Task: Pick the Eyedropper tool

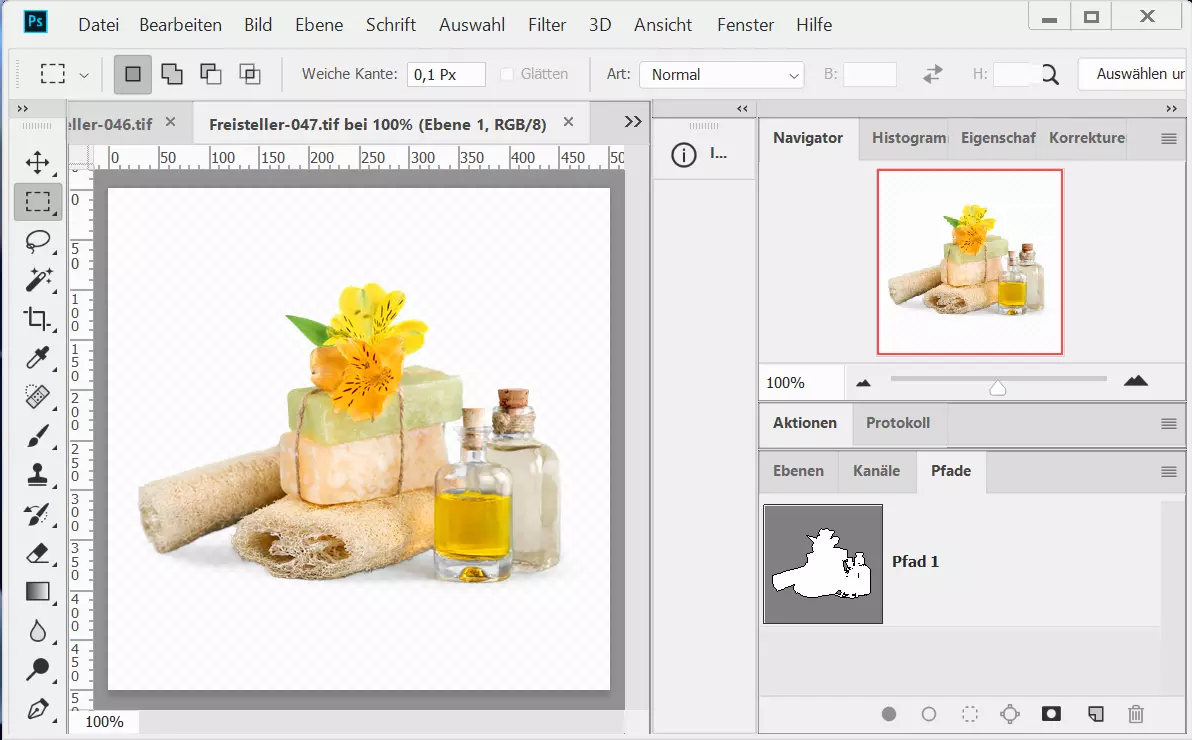Action: (x=37, y=358)
